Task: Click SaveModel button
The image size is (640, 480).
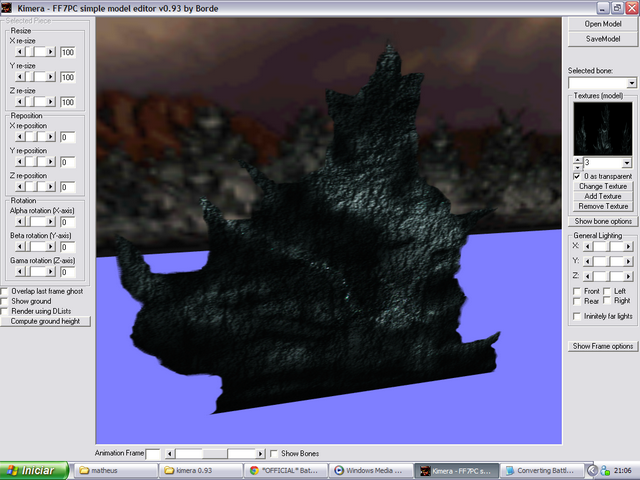Action: [602, 39]
